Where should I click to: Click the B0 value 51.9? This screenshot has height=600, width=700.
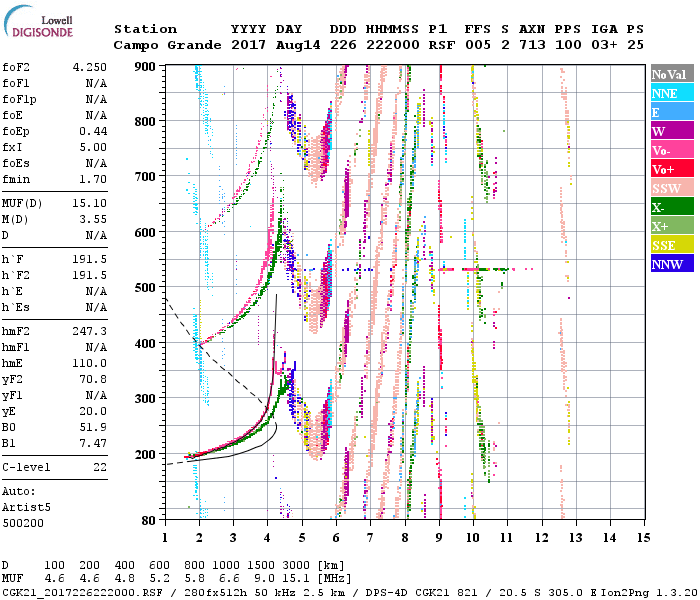point(93,428)
